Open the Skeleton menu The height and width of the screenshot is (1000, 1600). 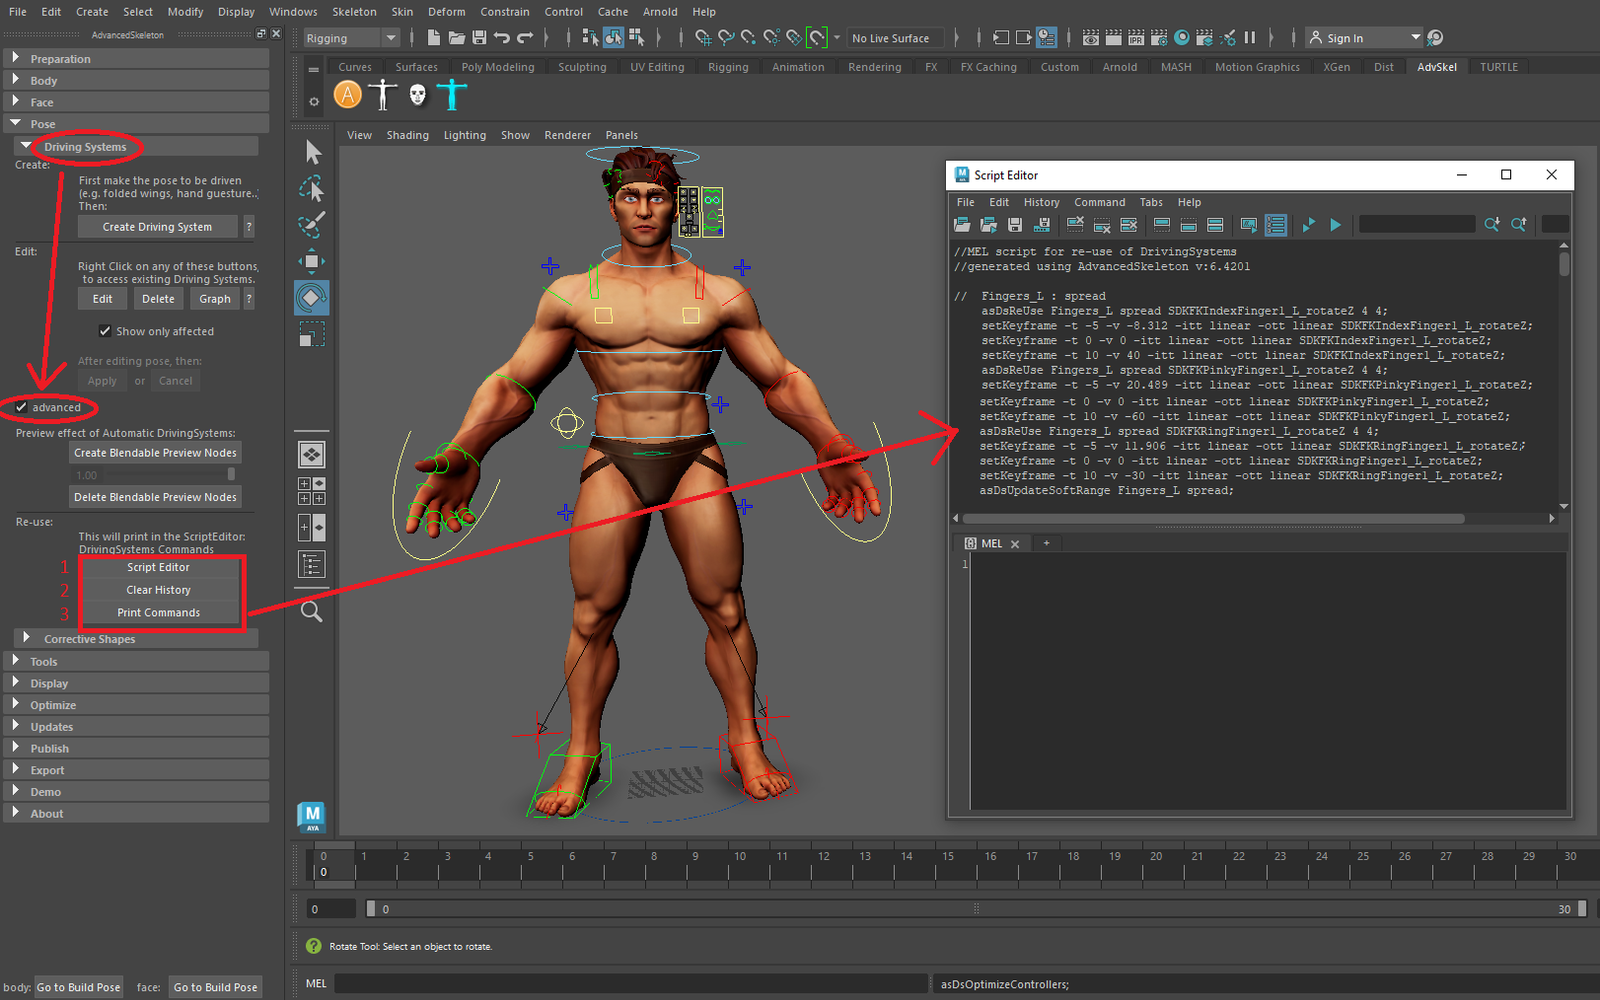click(354, 12)
